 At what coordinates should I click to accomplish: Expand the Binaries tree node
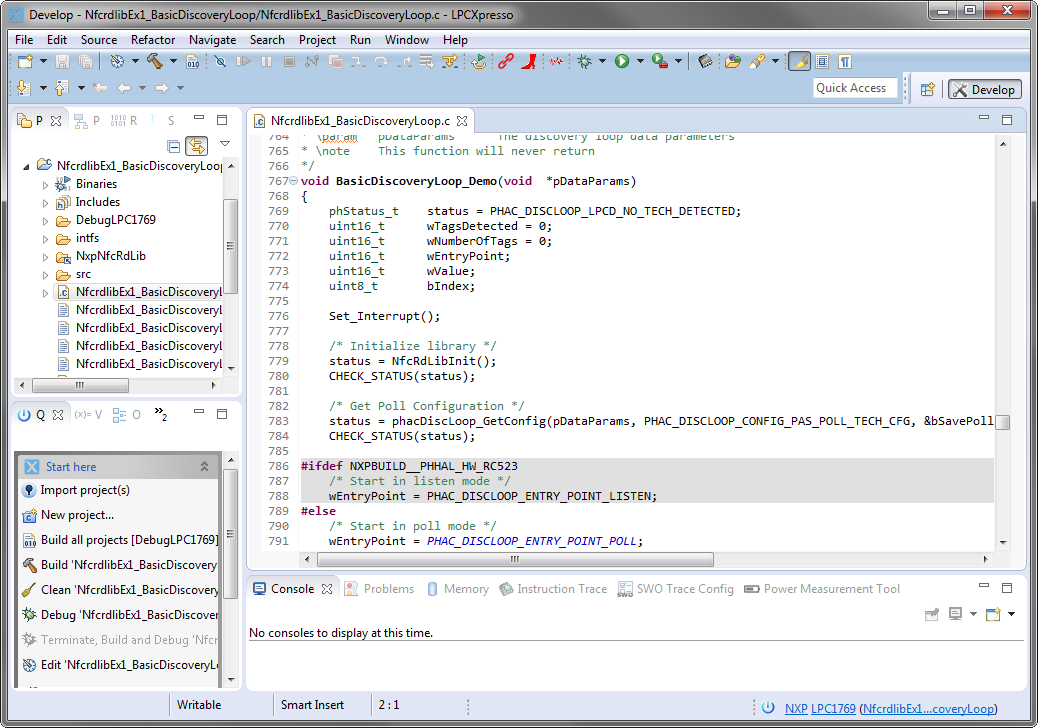[45, 184]
